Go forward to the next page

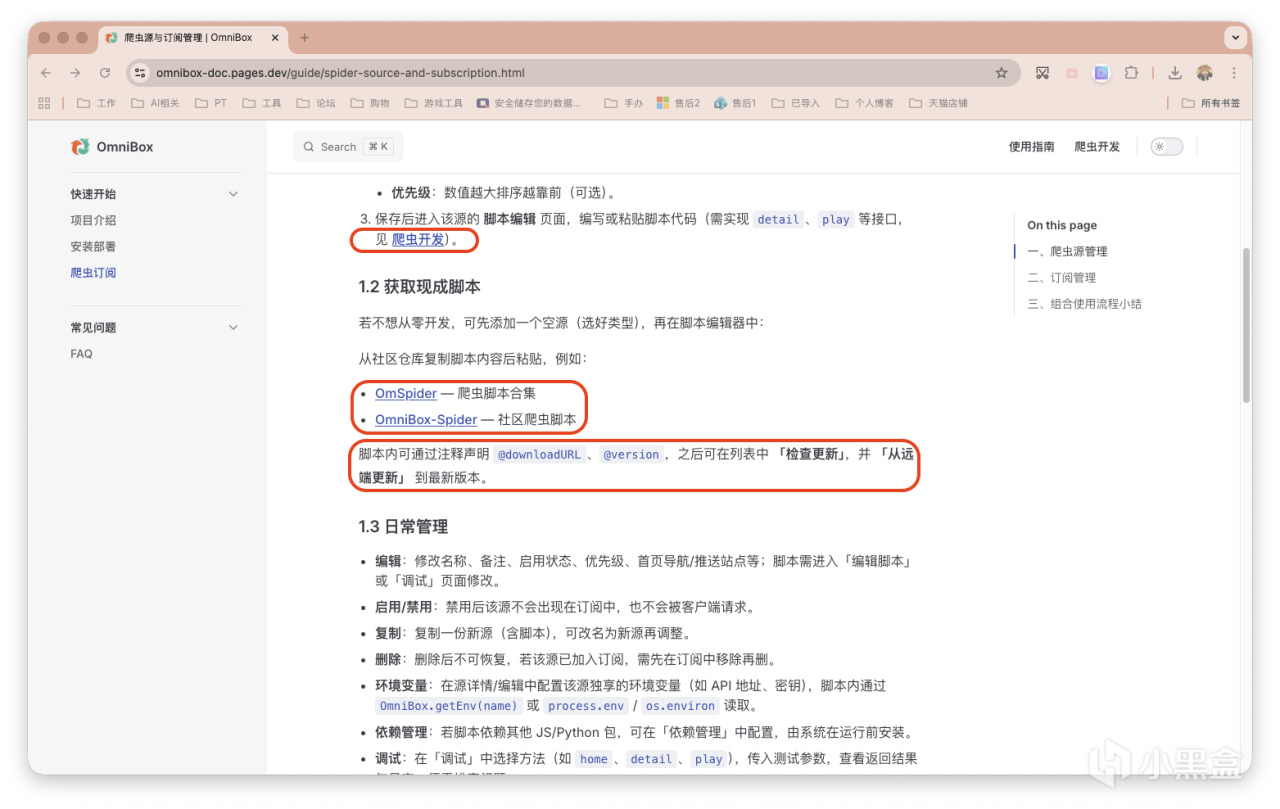[75, 73]
